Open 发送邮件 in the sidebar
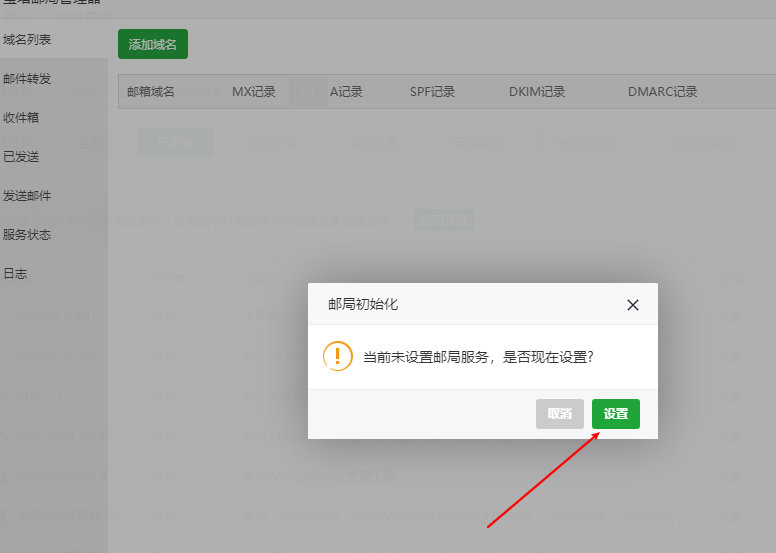The height and width of the screenshot is (553, 776). (x=27, y=196)
